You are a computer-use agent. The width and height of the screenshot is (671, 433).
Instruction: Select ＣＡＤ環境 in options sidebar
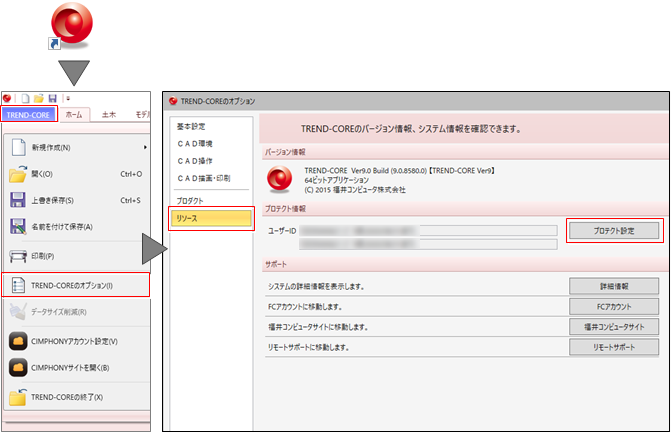point(195,144)
